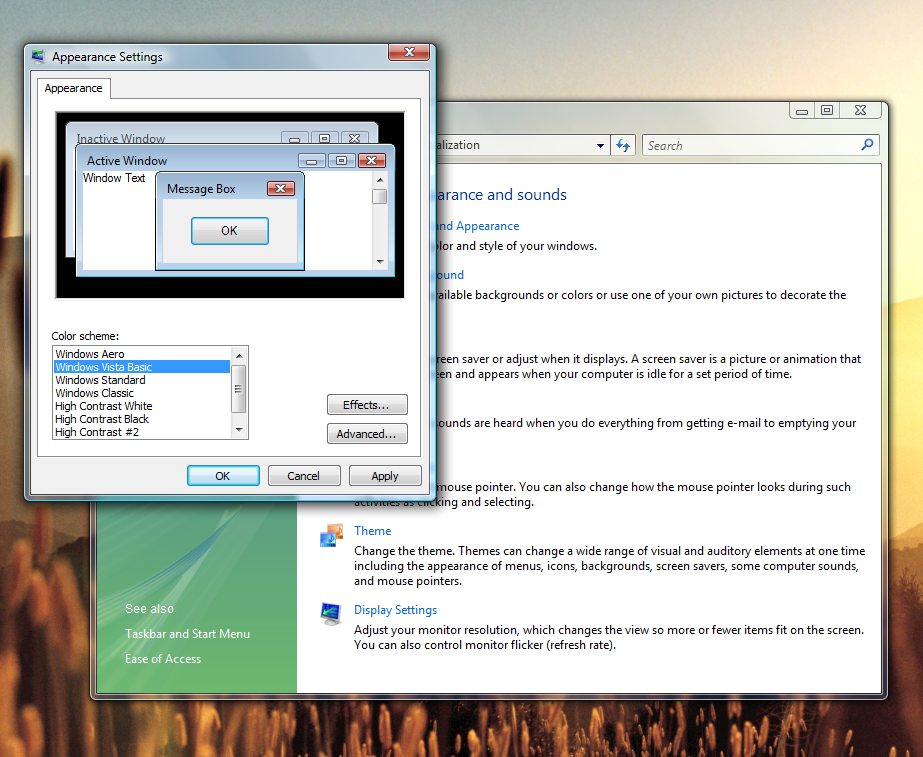Minimize the Personalization window

click(x=802, y=111)
